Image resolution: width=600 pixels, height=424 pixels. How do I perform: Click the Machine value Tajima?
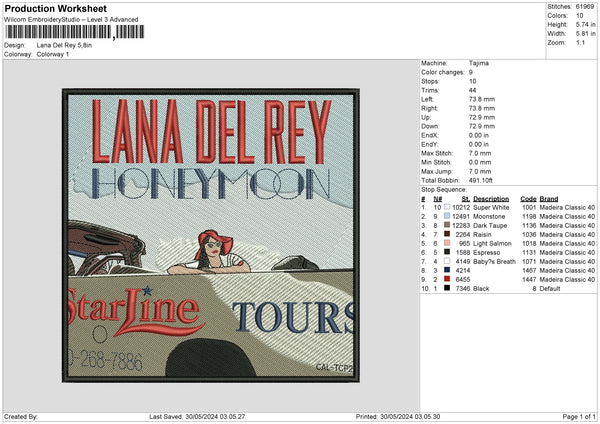479,63
